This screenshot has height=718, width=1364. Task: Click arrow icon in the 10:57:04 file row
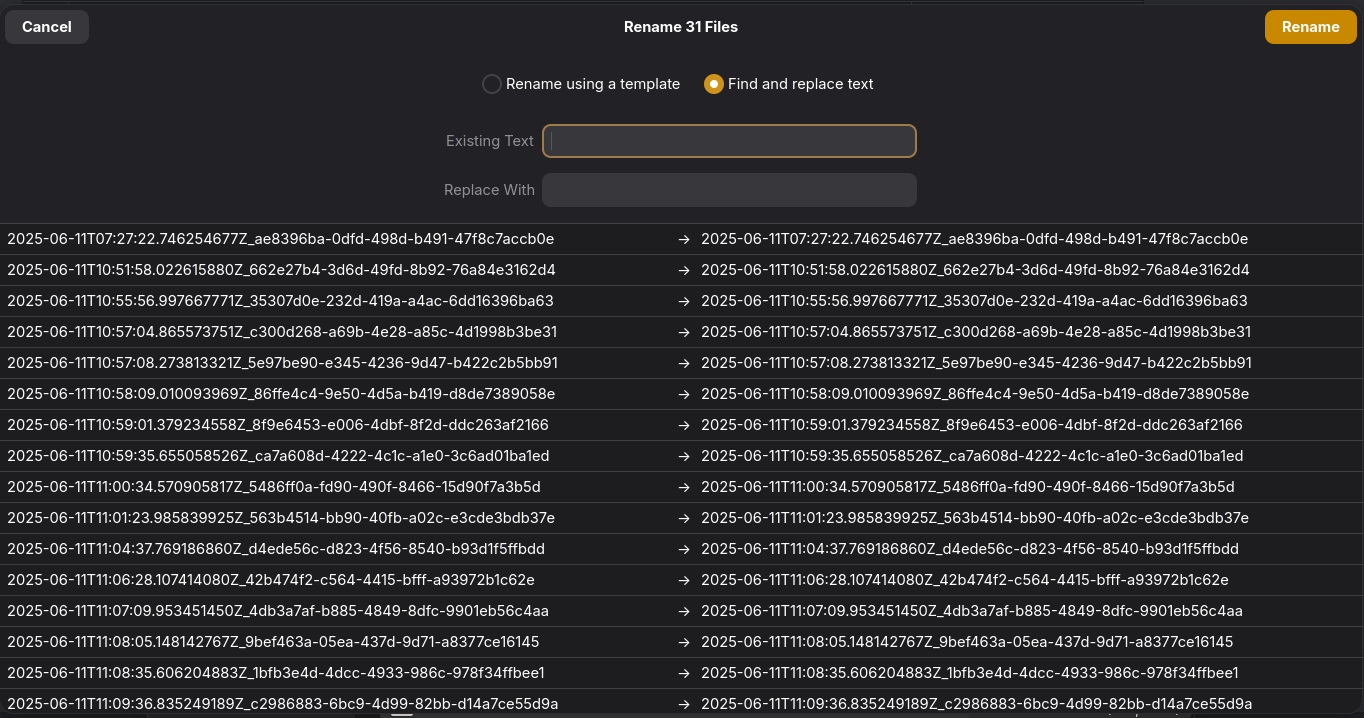pyautogui.click(x=684, y=332)
